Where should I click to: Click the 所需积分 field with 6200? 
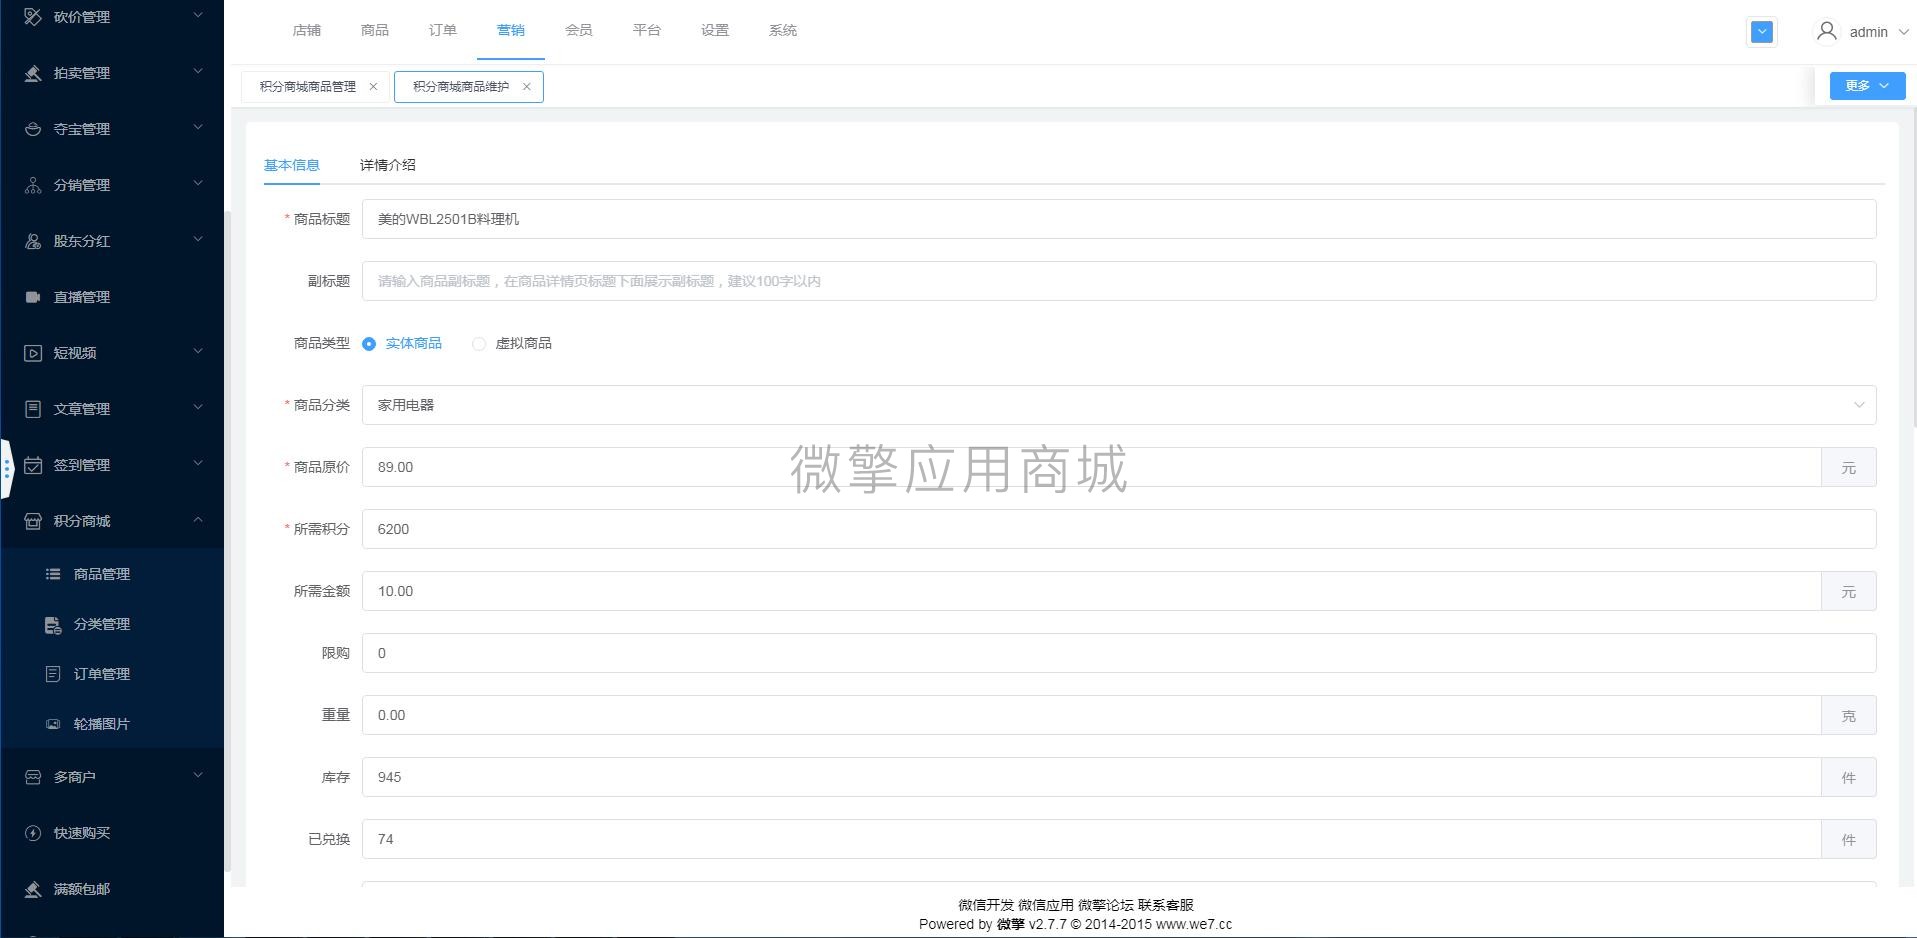[1119, 529]
